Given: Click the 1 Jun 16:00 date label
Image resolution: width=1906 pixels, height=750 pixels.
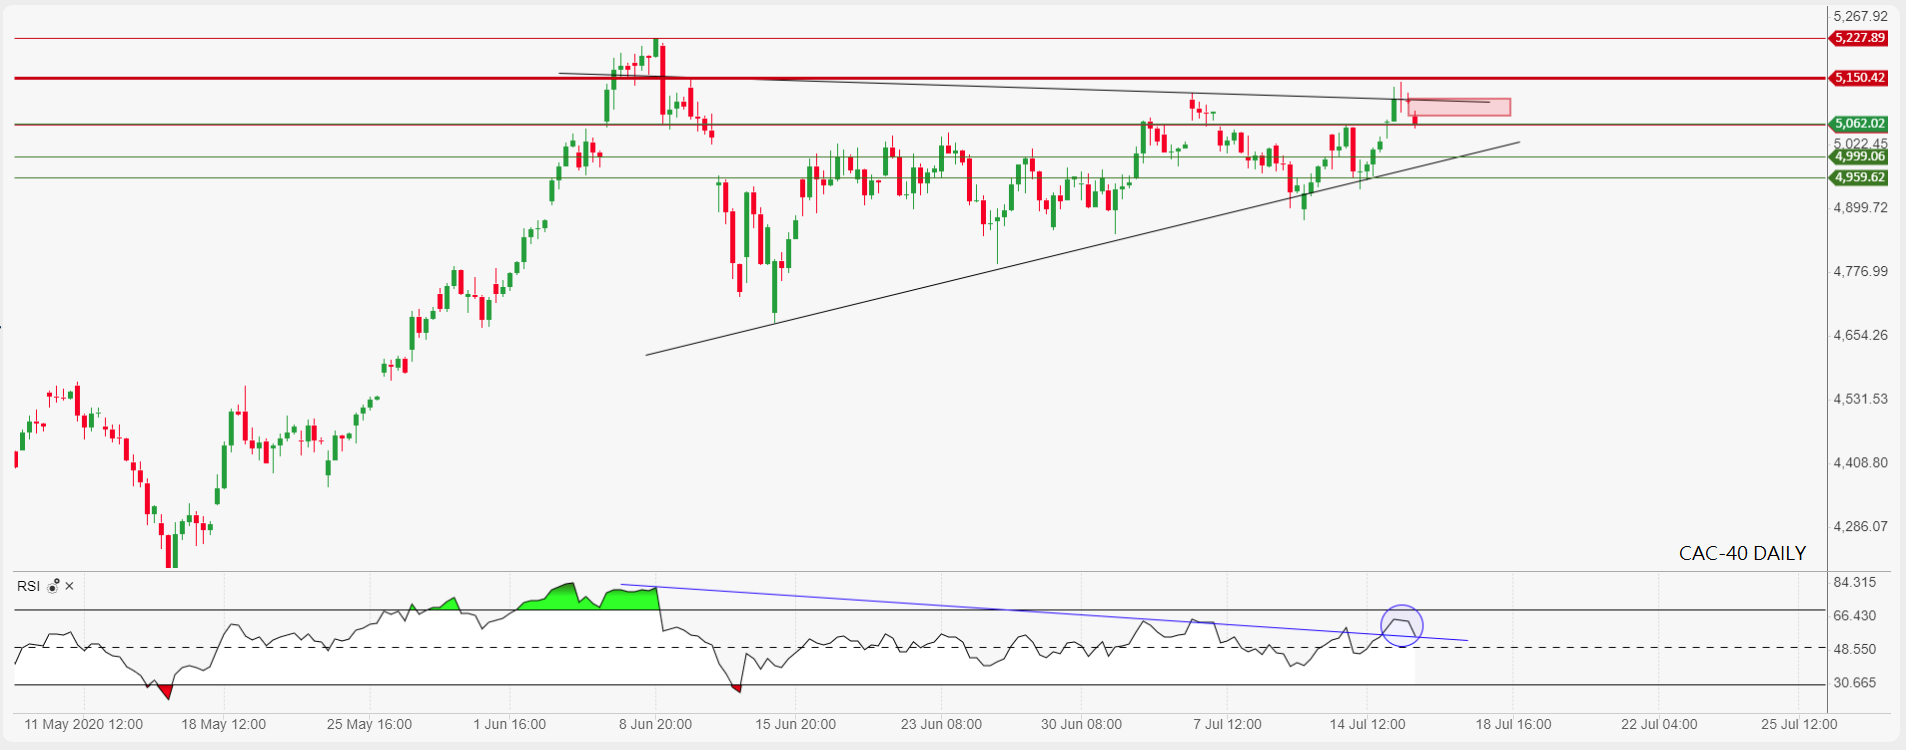Looking at the screenshot, I should (x=510, y=724).
